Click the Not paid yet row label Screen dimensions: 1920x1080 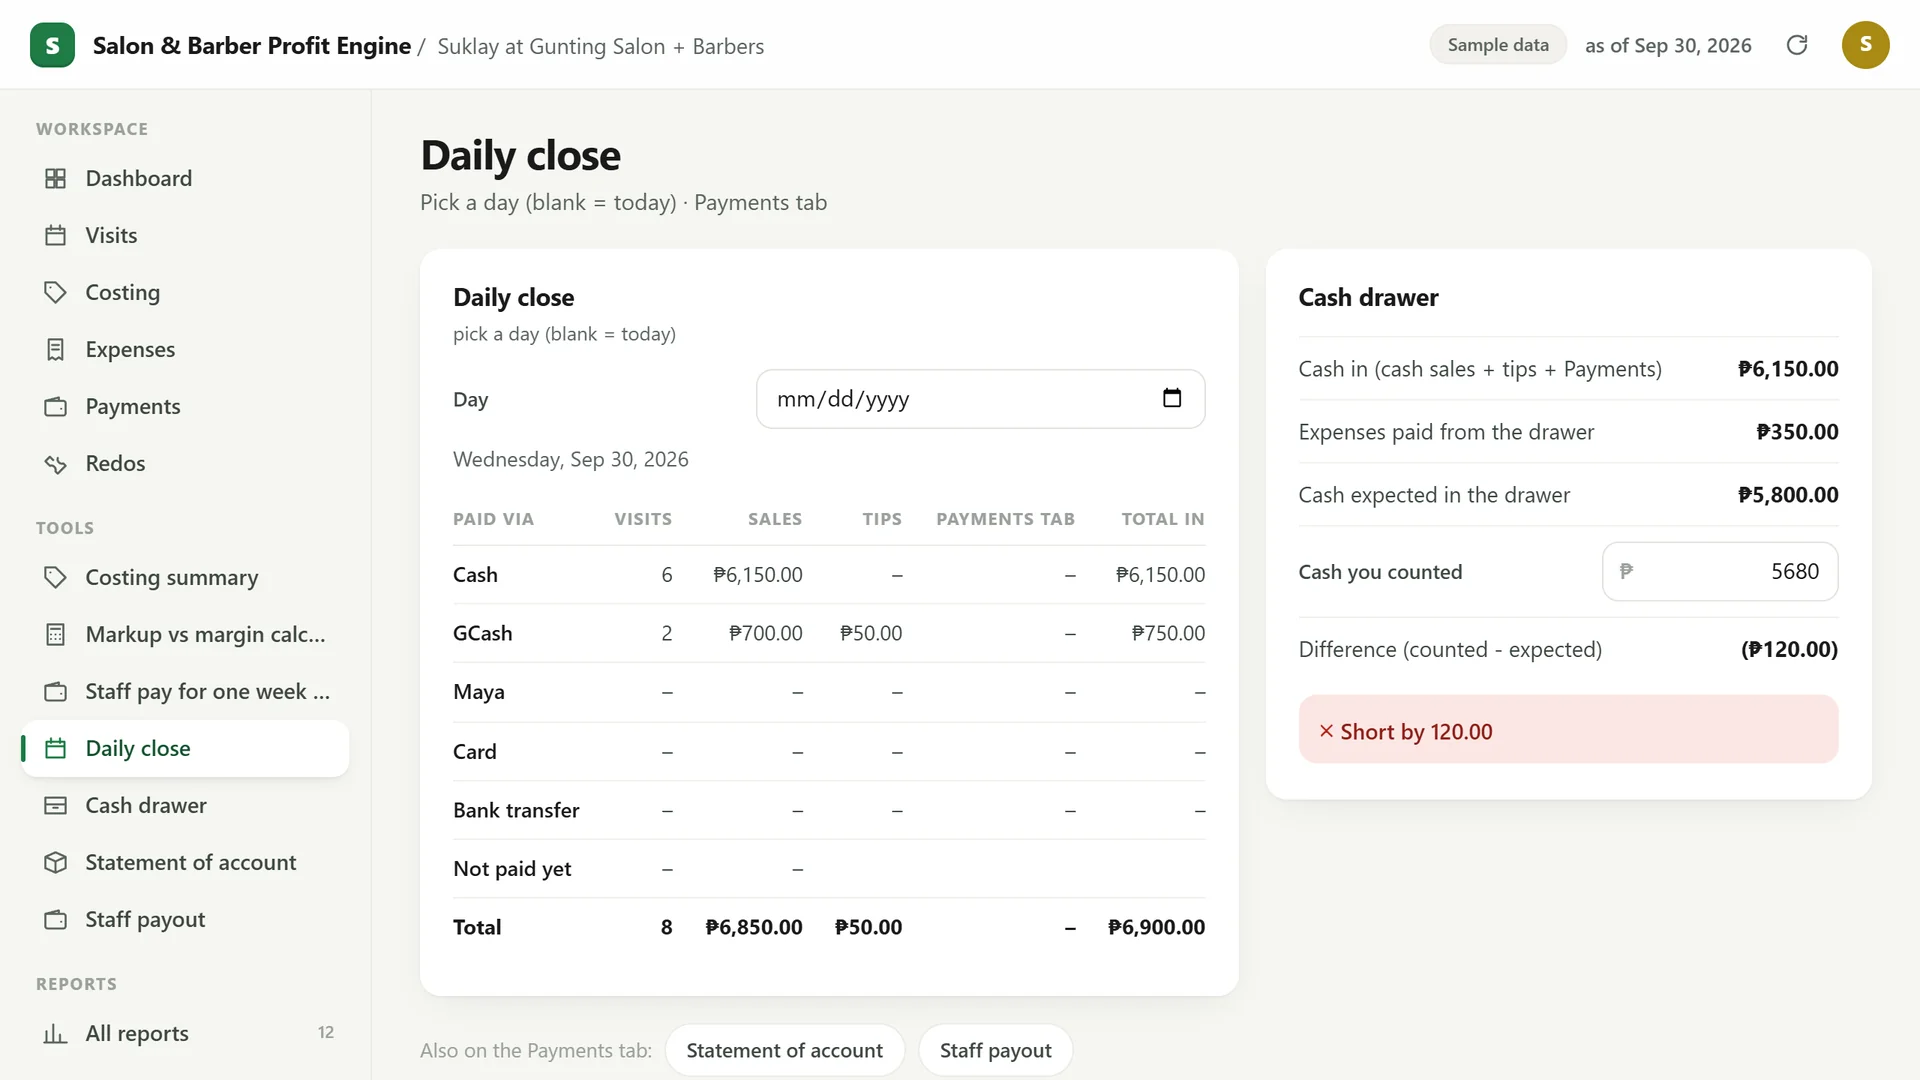[512, 869]
